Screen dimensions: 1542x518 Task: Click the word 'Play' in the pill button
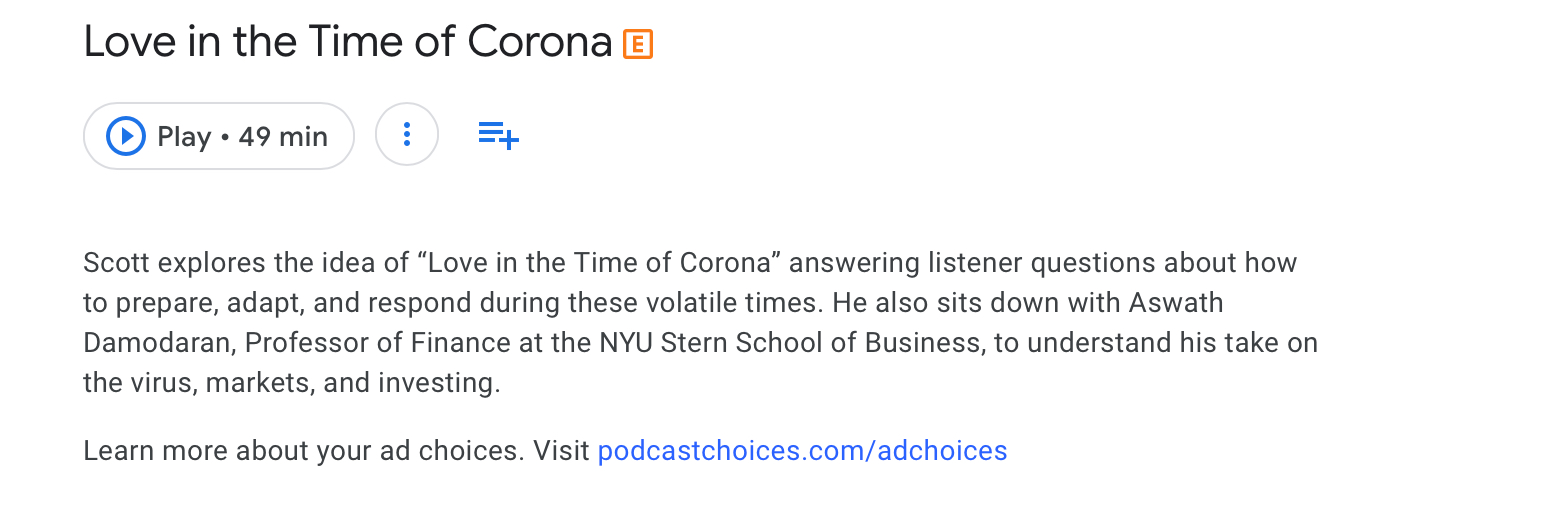pos(184,136)
